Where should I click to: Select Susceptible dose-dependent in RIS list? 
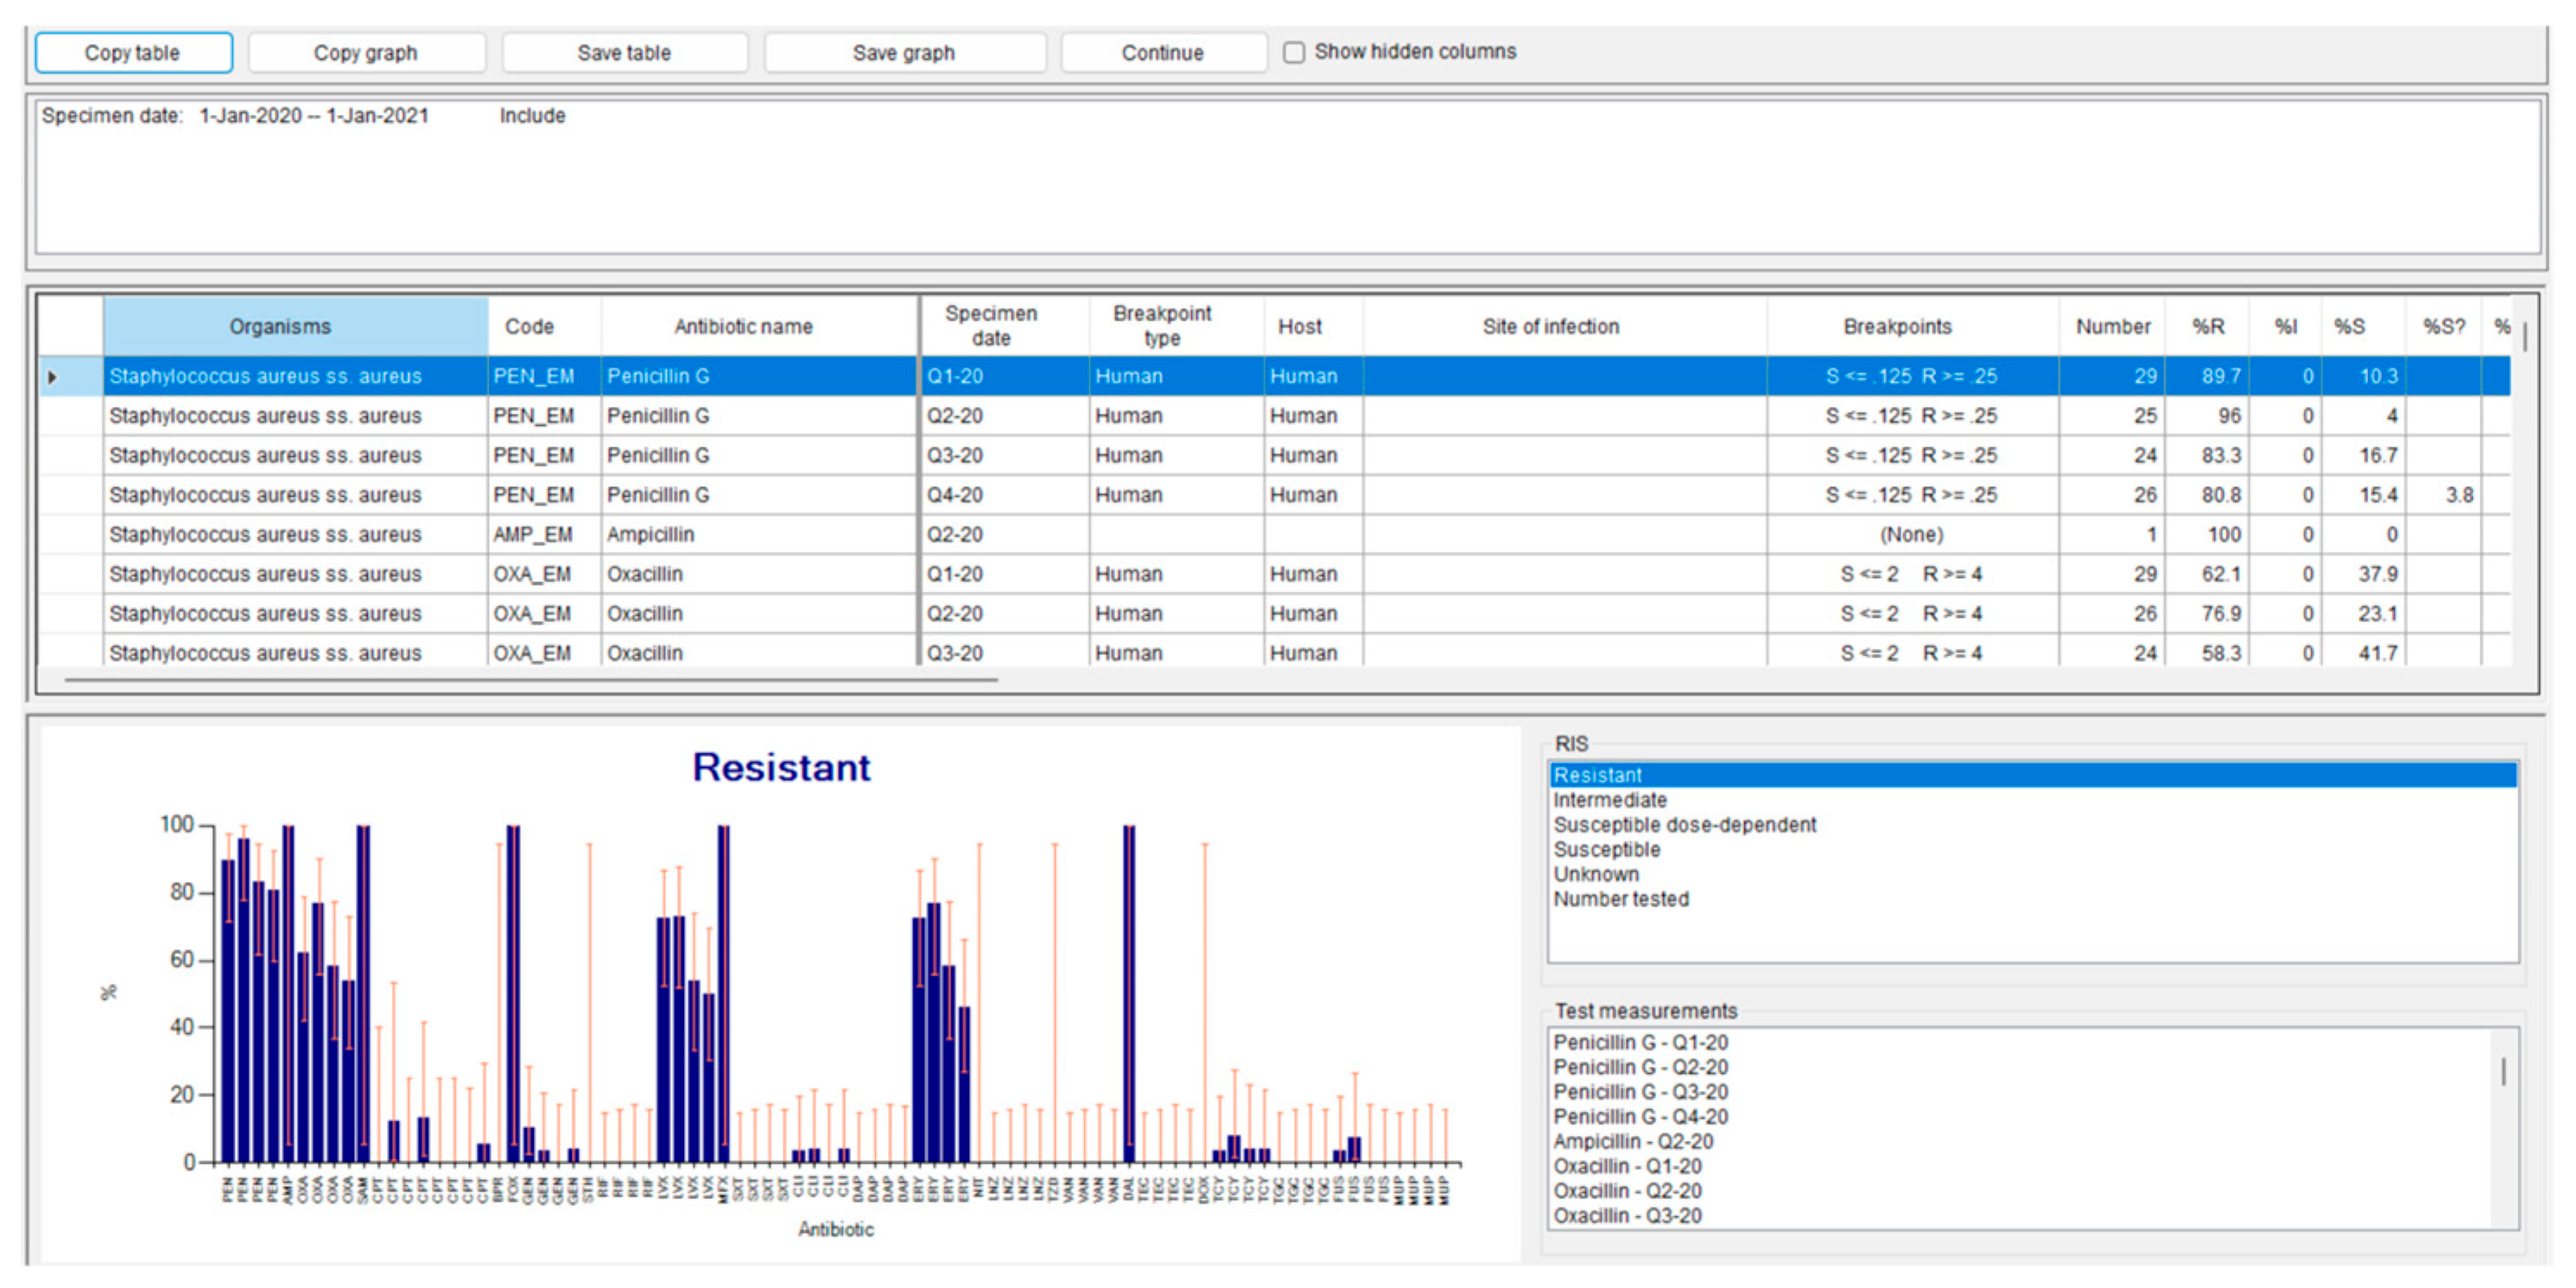coord(1685,825)
